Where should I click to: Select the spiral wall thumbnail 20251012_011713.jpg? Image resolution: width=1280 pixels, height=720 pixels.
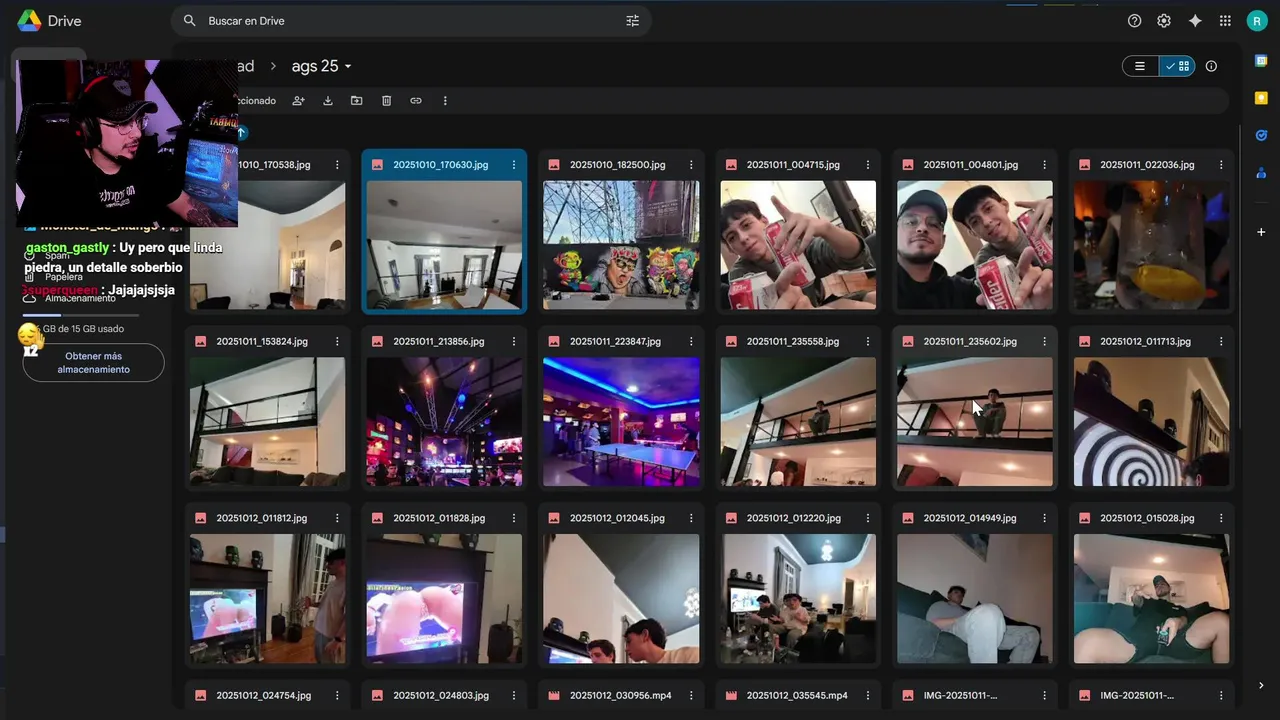point(1152,422)
